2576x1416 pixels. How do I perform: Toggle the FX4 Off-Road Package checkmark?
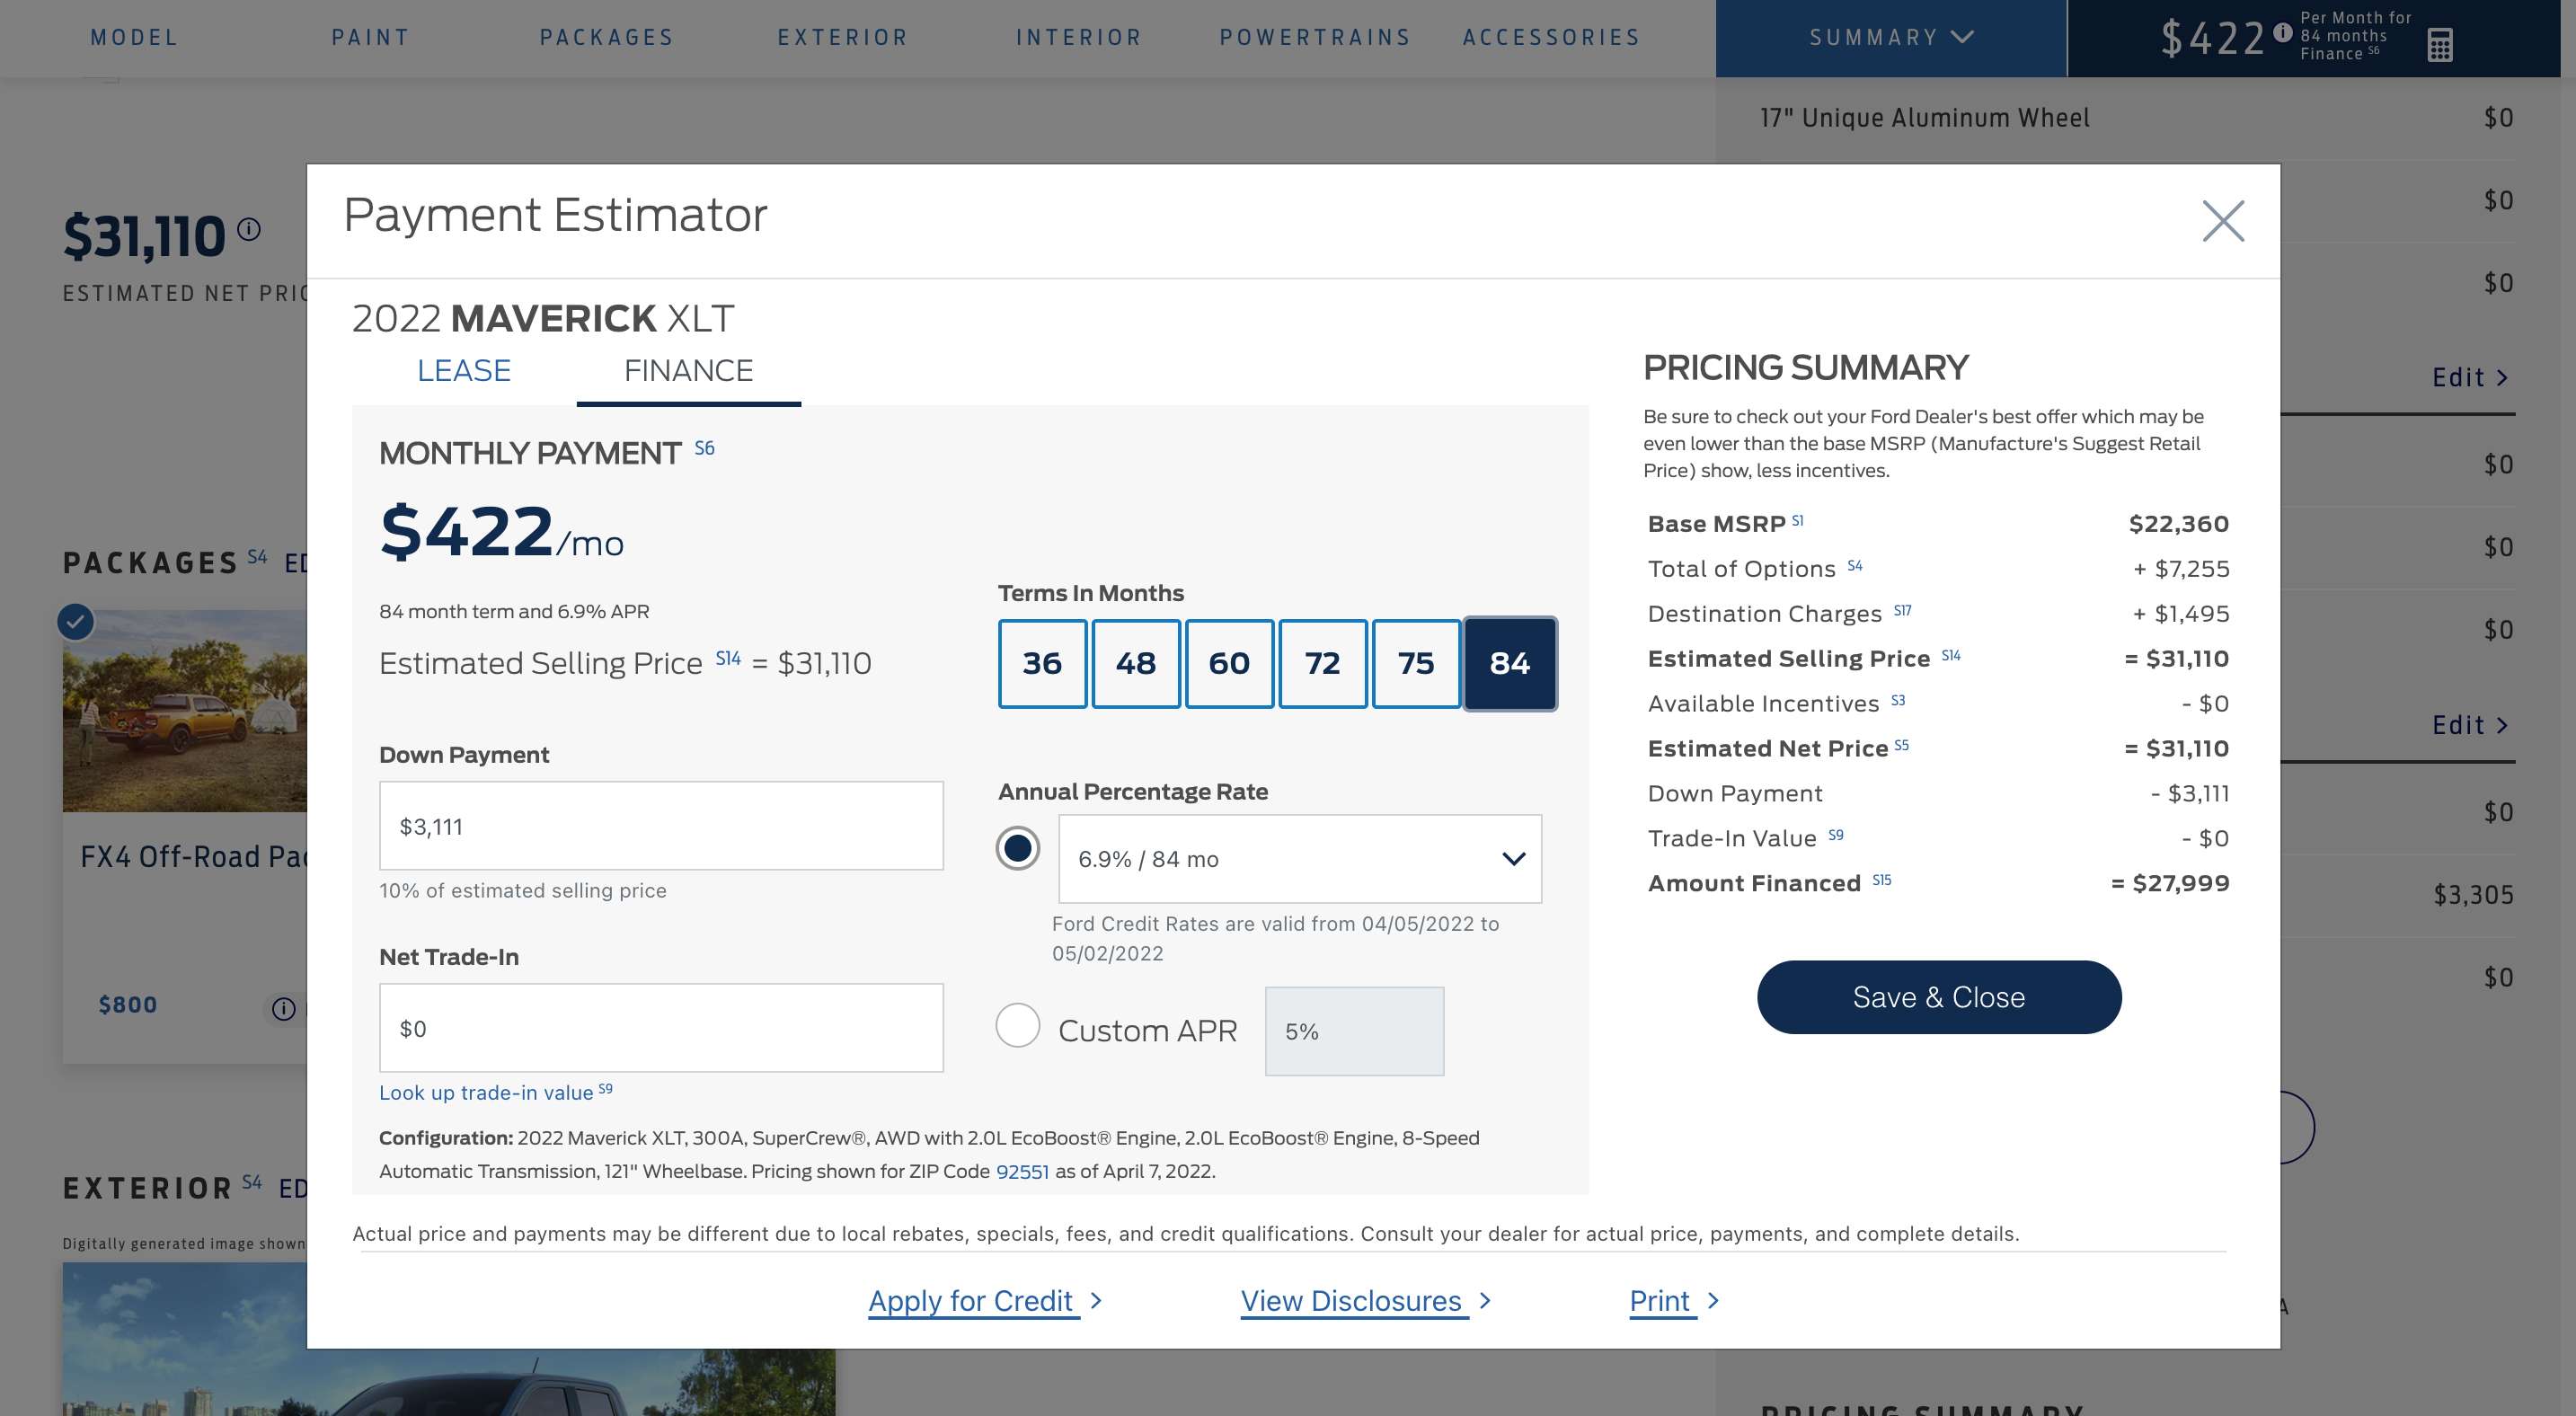(x=76, y=622)
